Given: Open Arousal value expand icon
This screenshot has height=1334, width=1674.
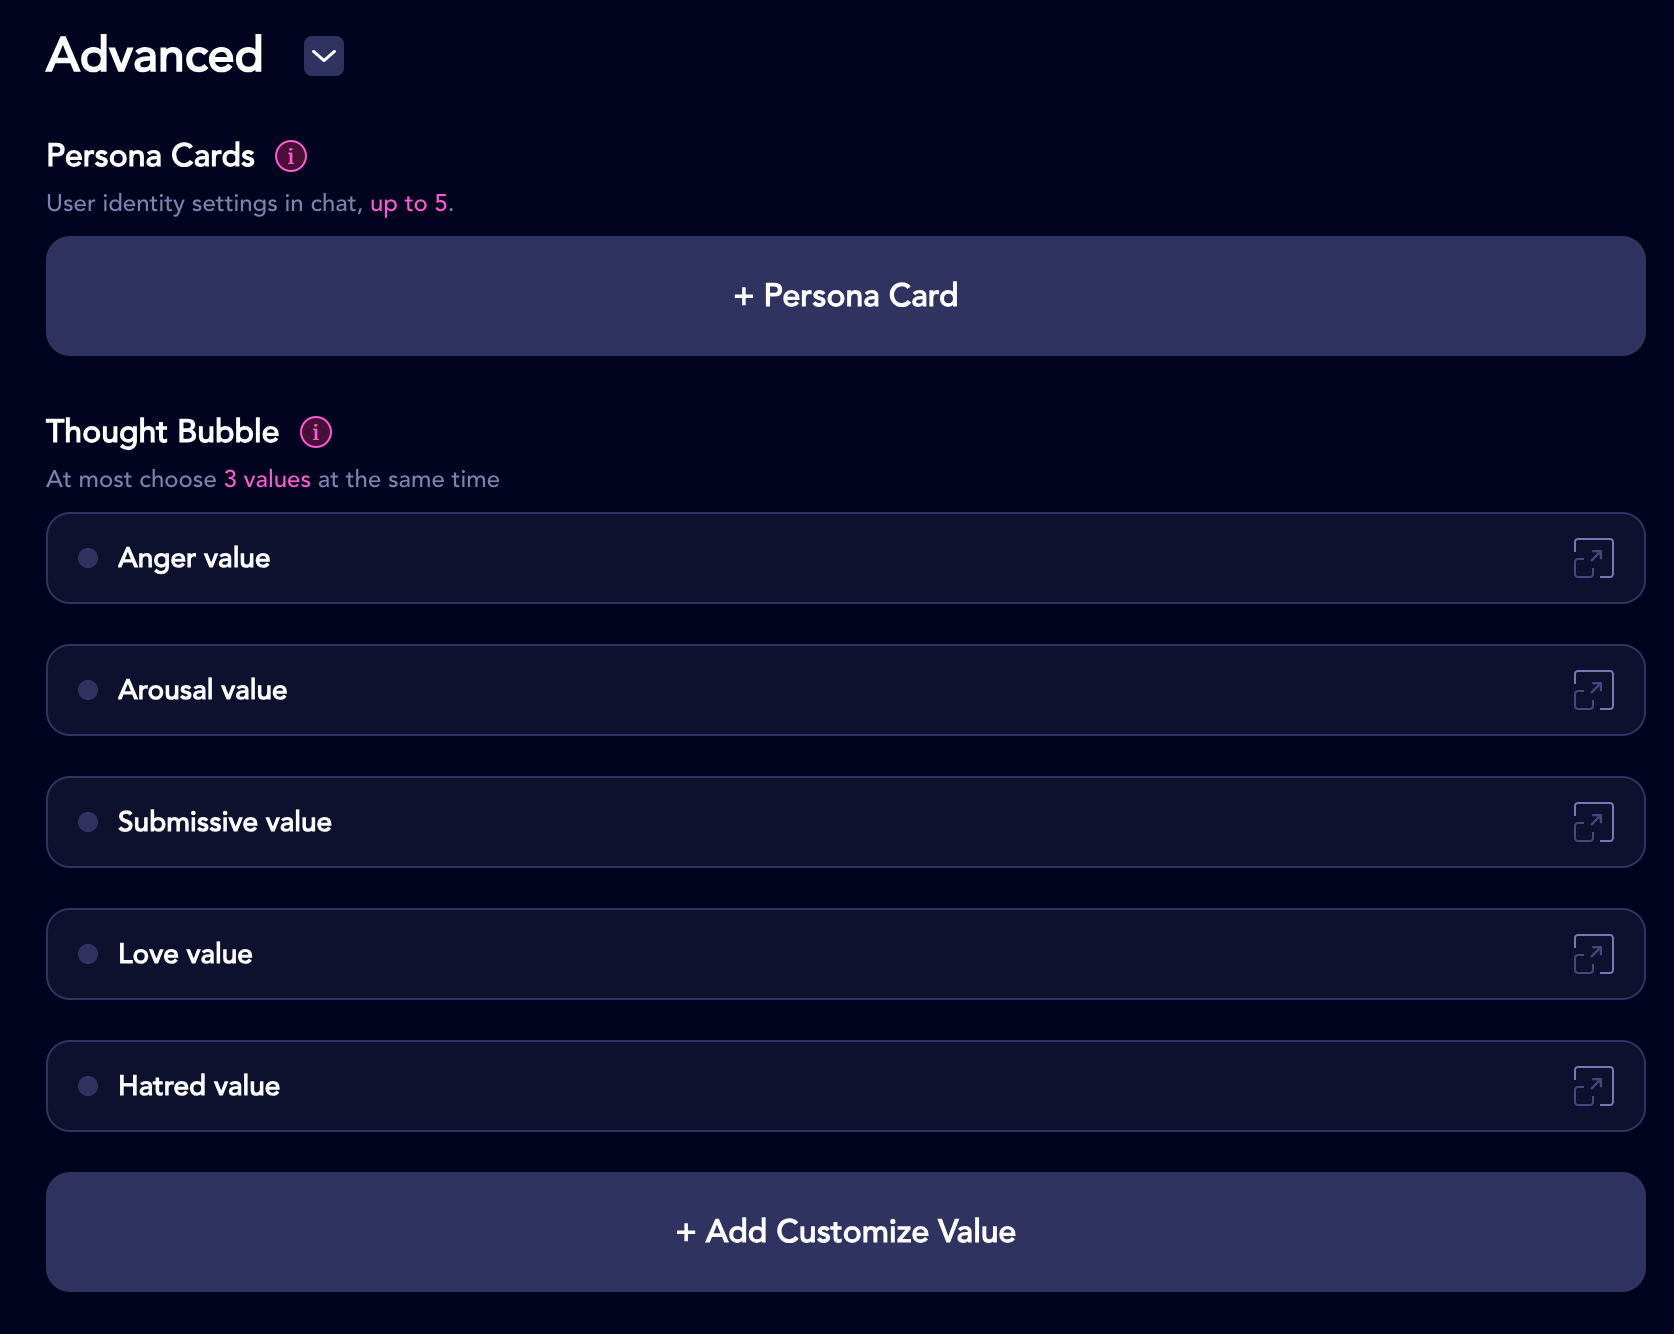Looking at the screenshot, I should (x=1594, y=690).
